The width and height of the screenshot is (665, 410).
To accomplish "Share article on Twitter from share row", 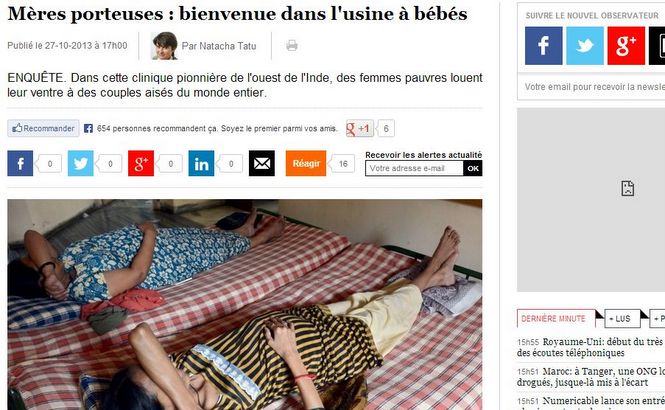I will pos(81,163).
